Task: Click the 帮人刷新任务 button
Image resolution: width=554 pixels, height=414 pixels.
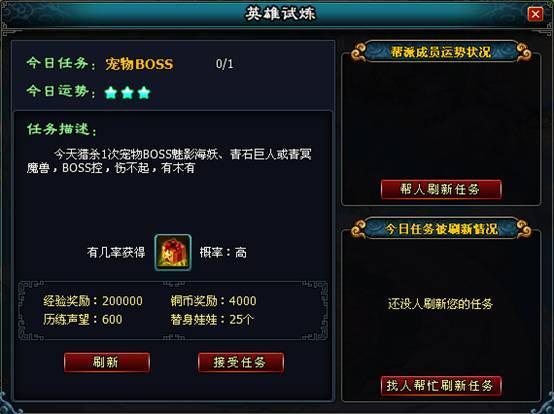Action: tap(441, 189)
